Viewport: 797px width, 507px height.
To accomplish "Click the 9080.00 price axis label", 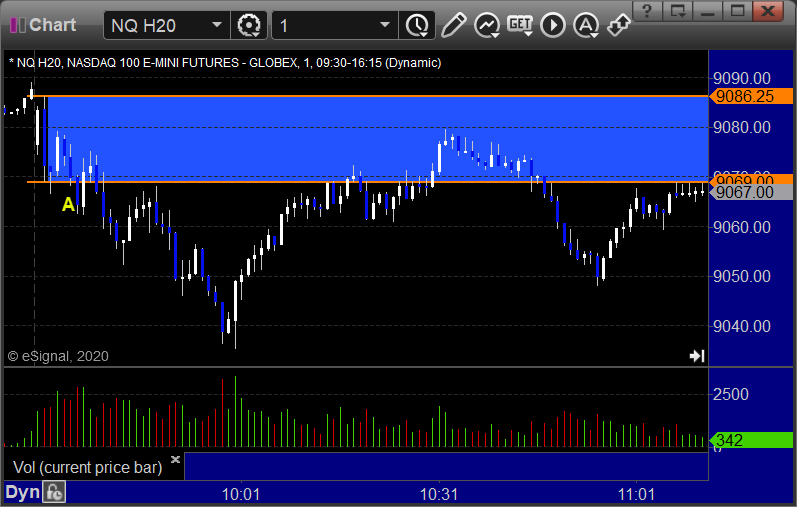I will tap(742, 127).
